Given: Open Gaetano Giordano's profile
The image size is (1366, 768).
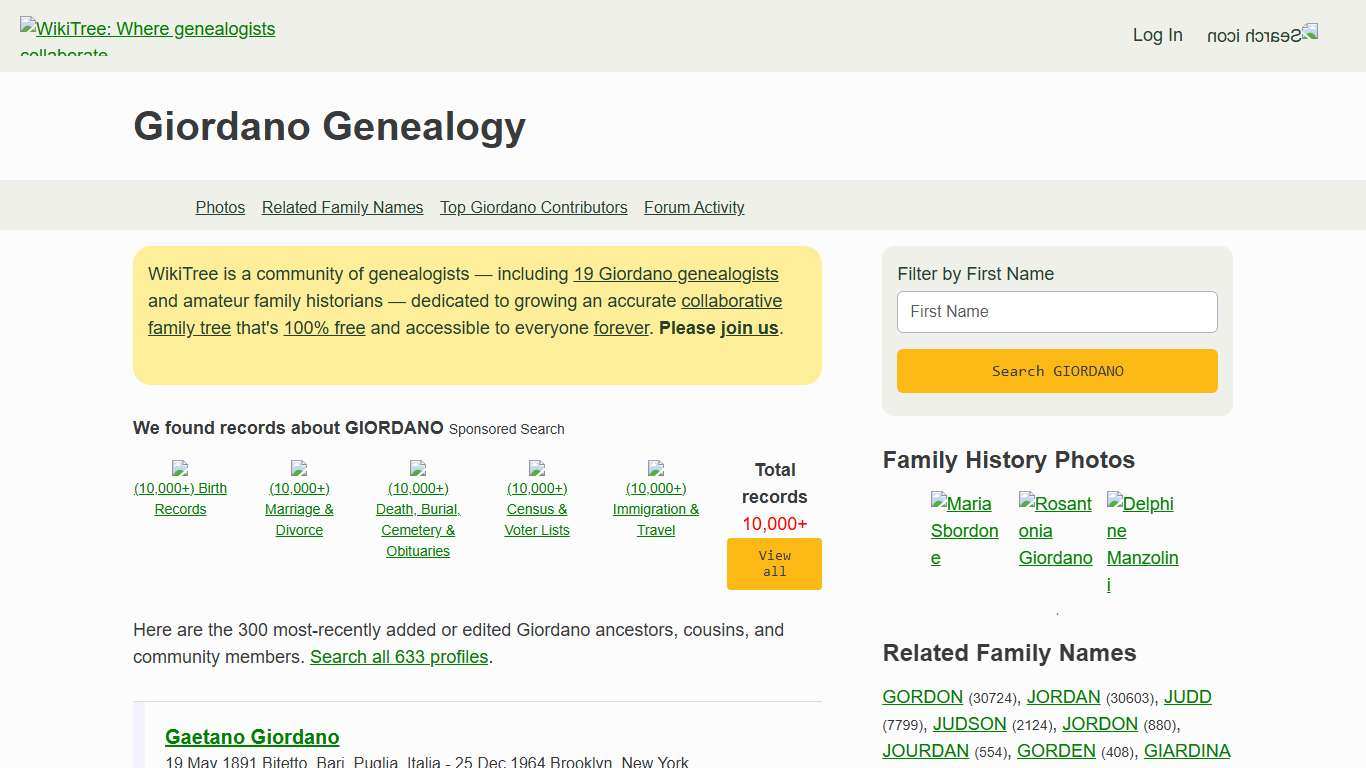Looking at the screenshot, I should pos(252,737).
